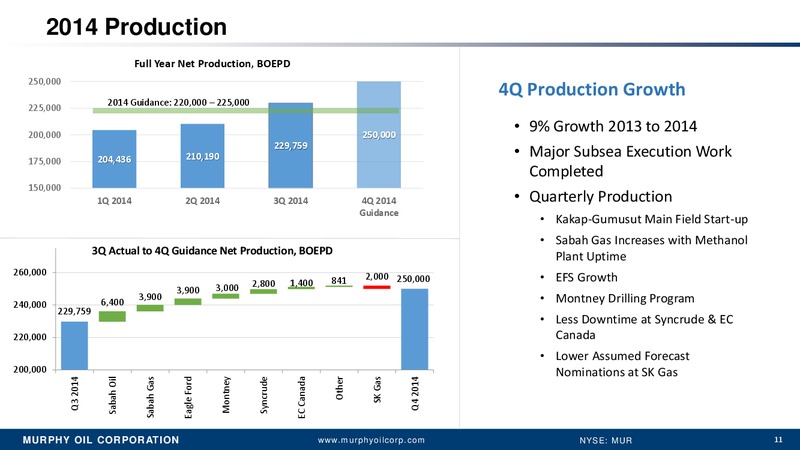Click the slide page number 11

(x=778, y=440)
